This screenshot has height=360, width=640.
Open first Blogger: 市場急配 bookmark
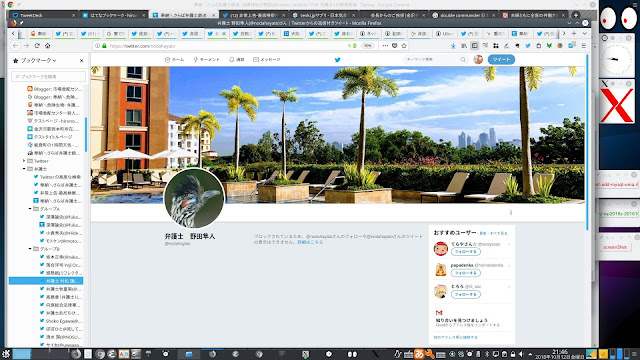click(55, 89)
